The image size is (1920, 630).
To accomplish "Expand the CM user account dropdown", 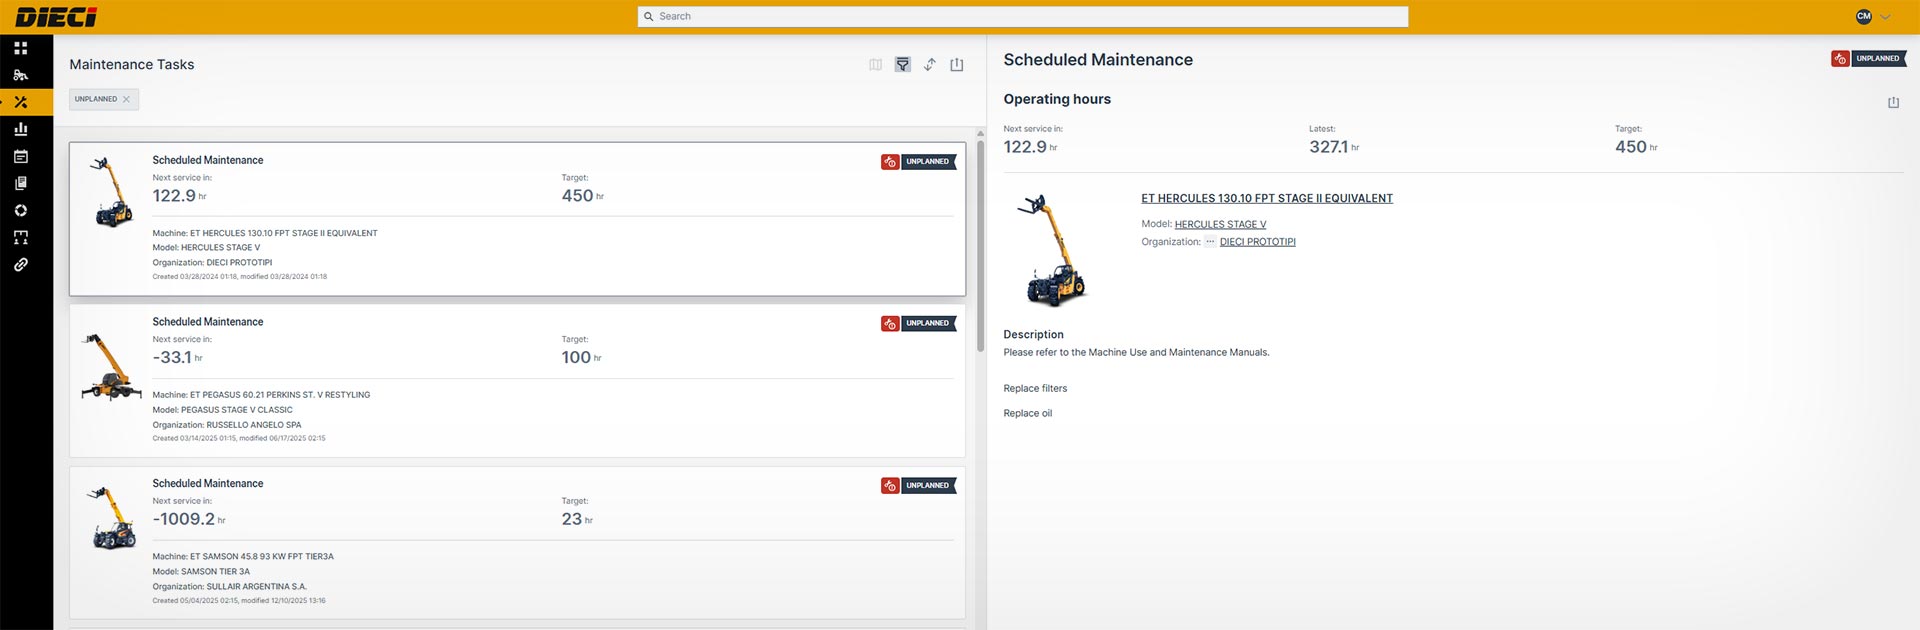I will click(x=1873, y=16).
